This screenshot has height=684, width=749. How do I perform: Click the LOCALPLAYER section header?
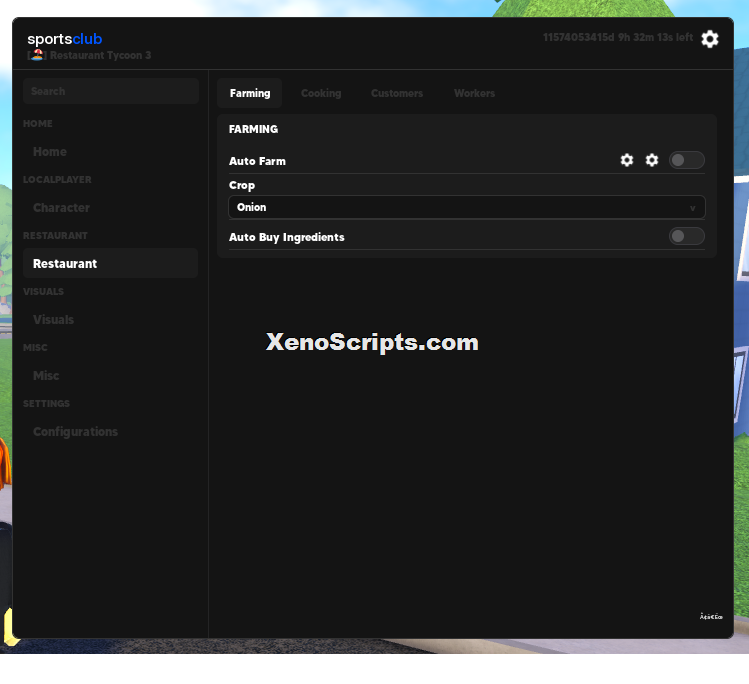tap(57, 180)
